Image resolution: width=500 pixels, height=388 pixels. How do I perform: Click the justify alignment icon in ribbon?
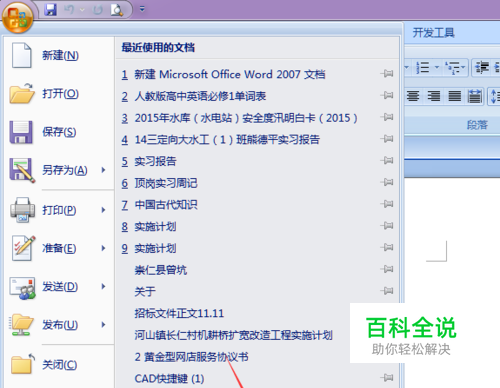(x=455, y=96)
